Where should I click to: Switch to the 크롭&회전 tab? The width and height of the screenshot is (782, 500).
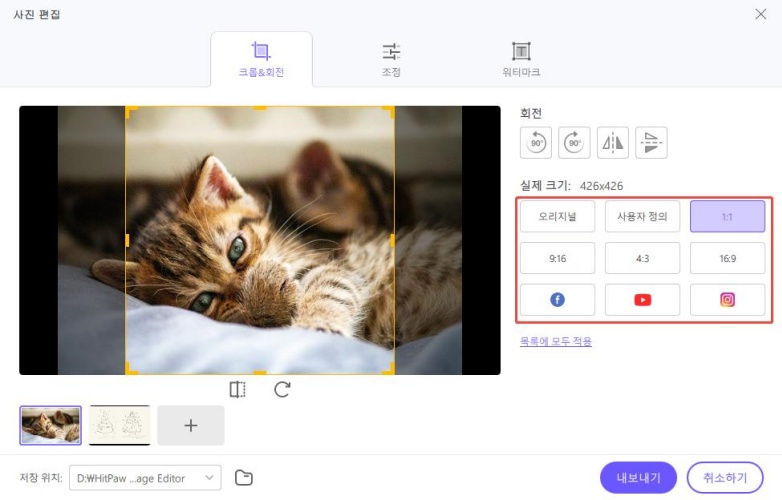pos(261,59)
